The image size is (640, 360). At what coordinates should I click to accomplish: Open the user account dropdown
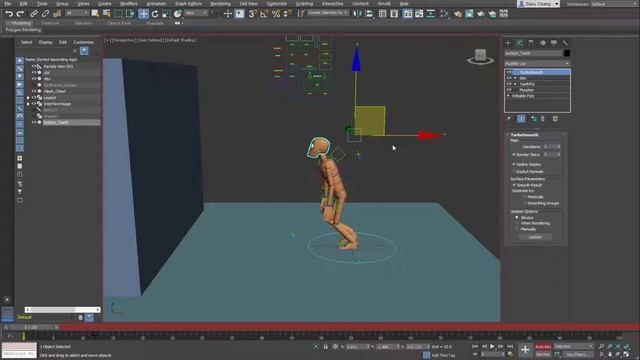coord(538,4)
